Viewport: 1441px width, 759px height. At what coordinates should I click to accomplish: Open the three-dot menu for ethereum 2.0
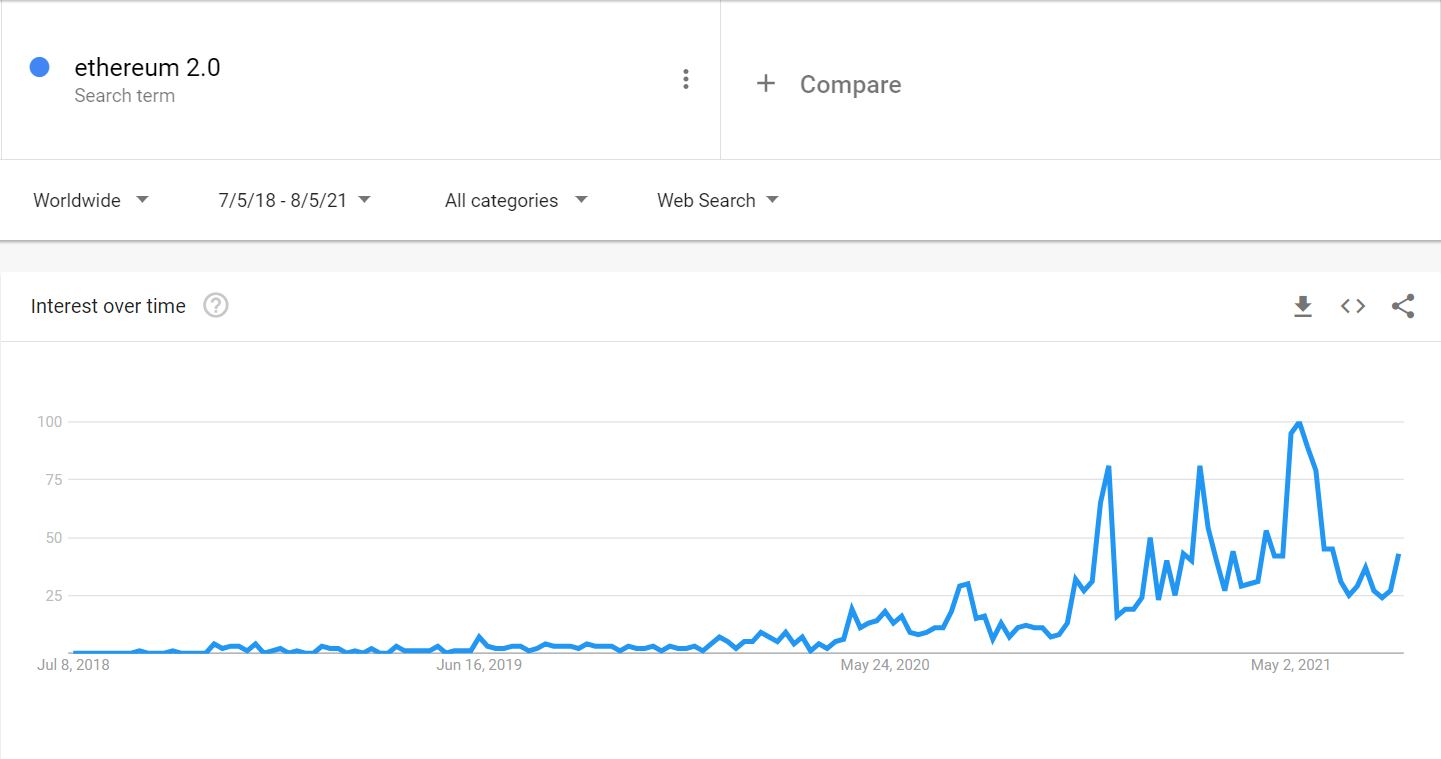(x=685, y=80)
